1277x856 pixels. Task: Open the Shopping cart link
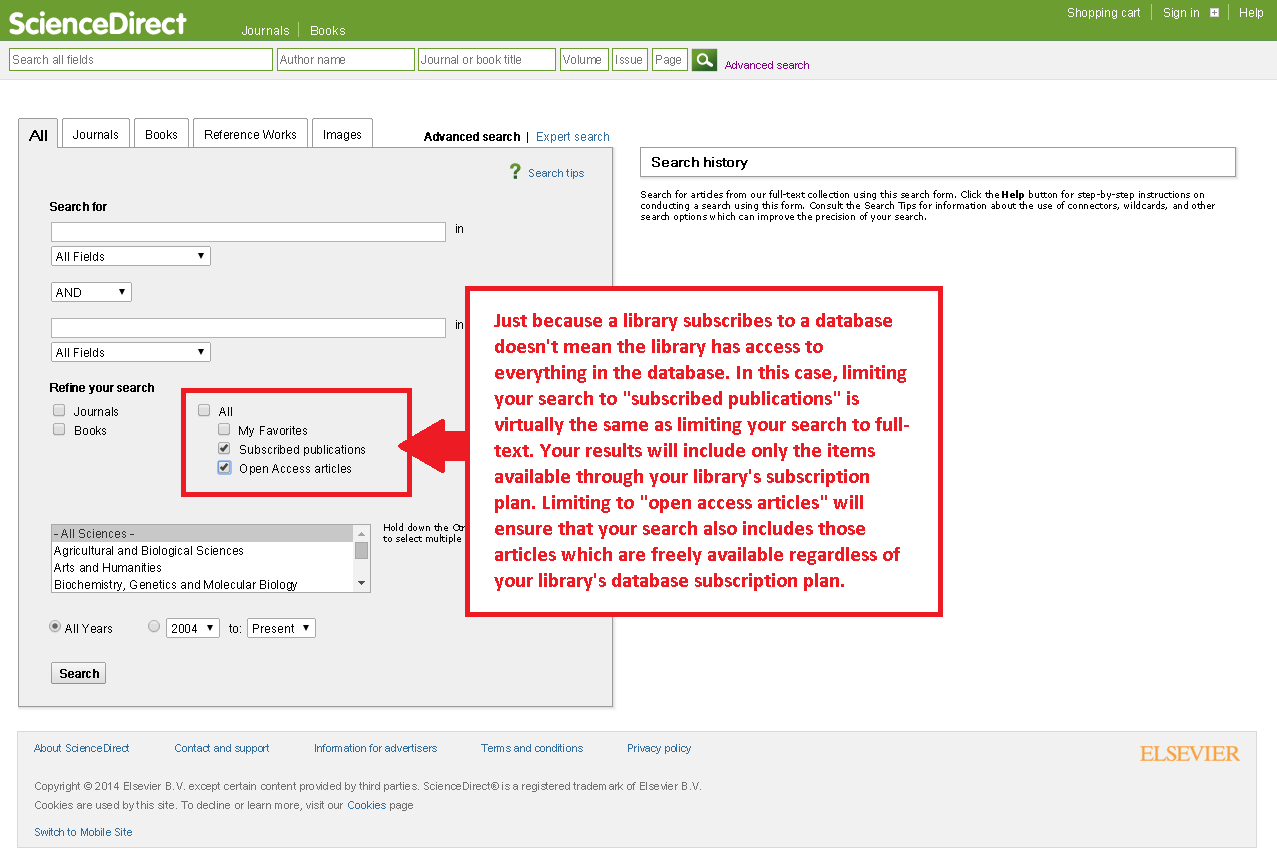(1104, 13)
